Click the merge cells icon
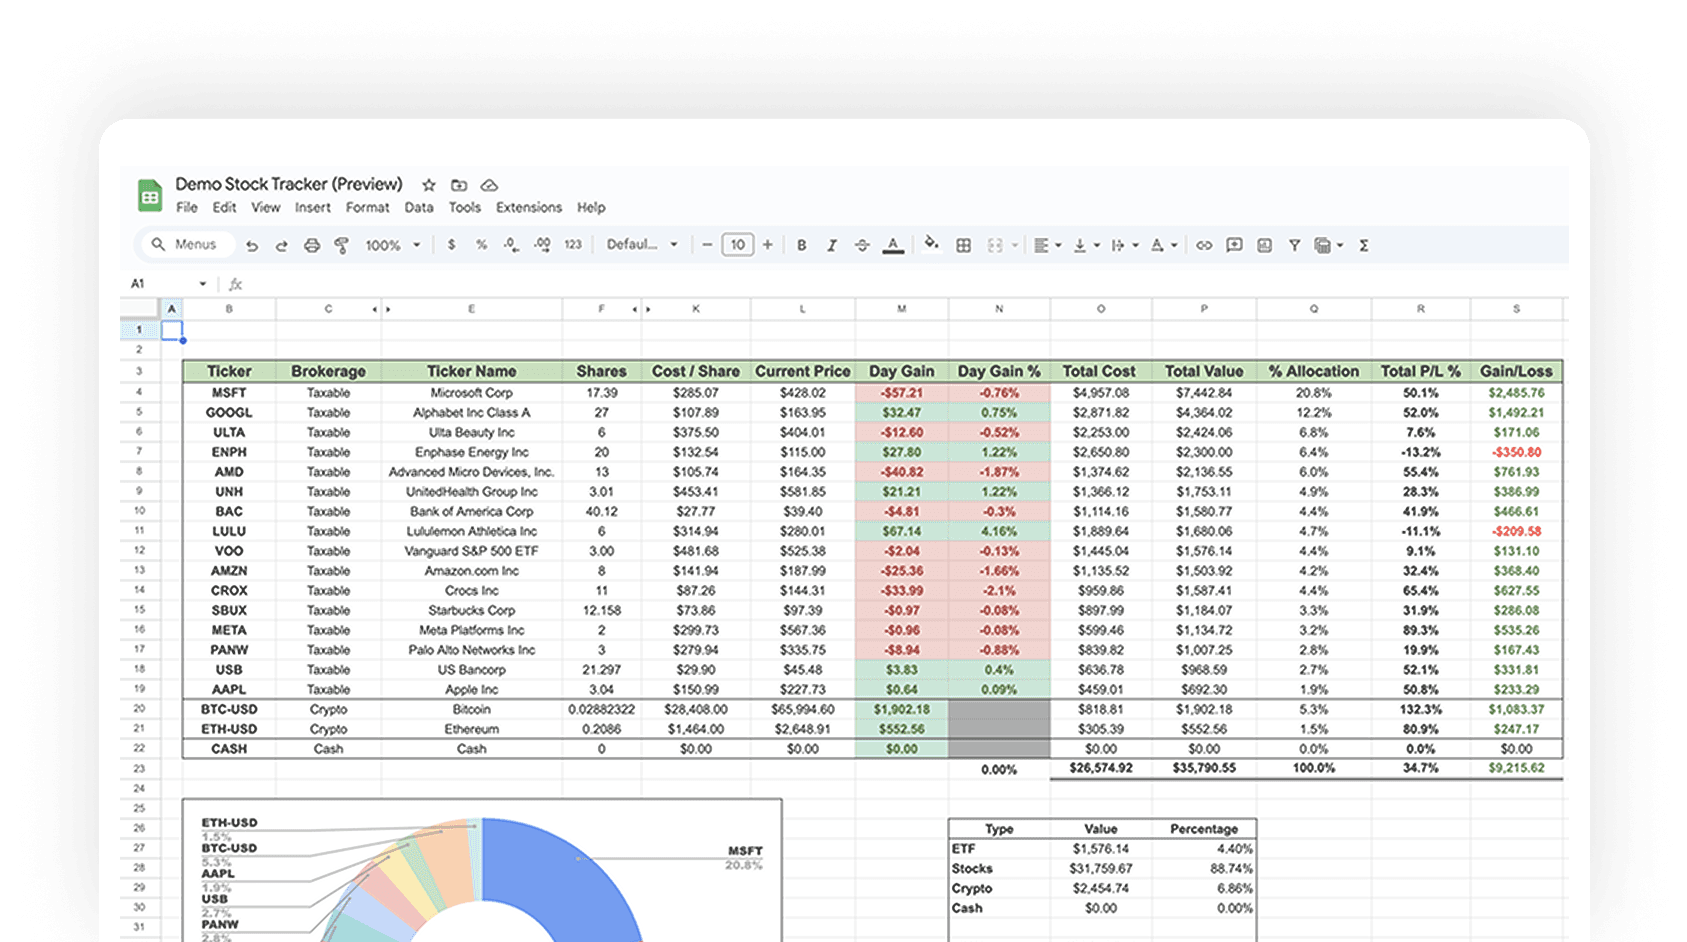Image resolution: width=1687 pixels, height=942 pixels. pyautogui.click(x=995, y=245)
